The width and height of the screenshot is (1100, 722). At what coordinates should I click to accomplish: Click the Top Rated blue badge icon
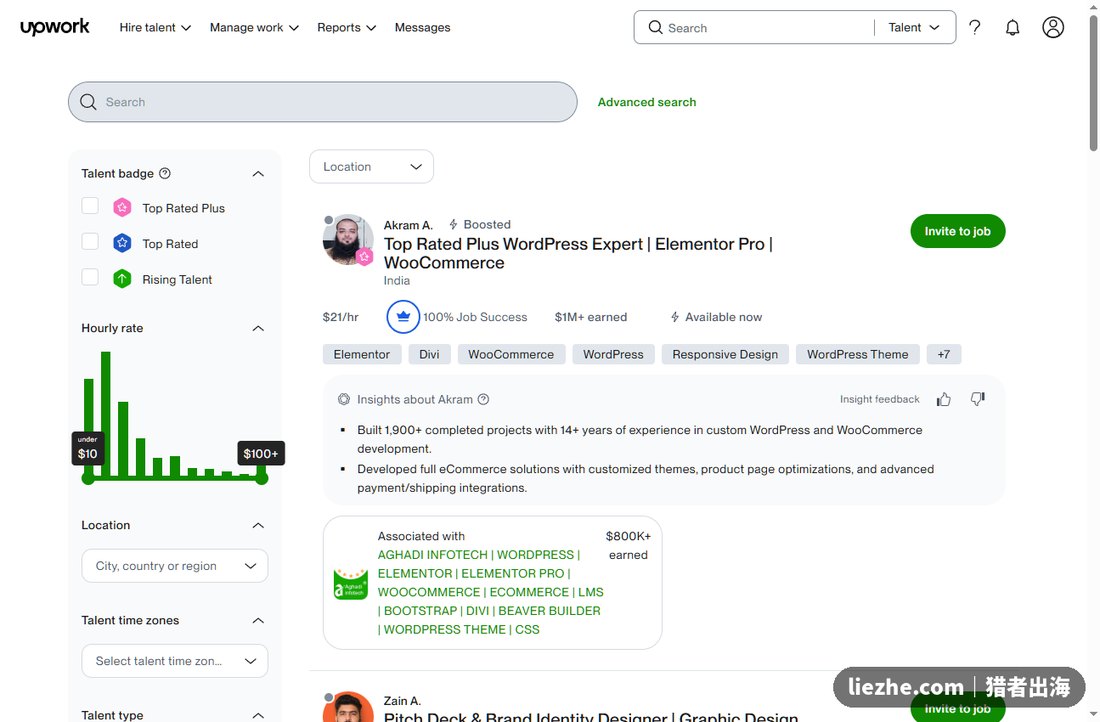122,243
